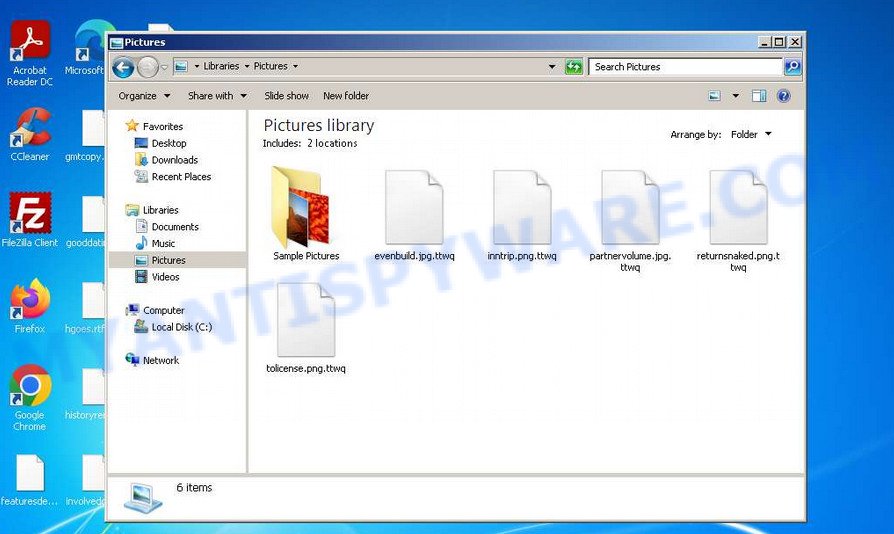Click the library icon in address bar
894x534 pixels.
pyautogui.click(x=181, y=67)
